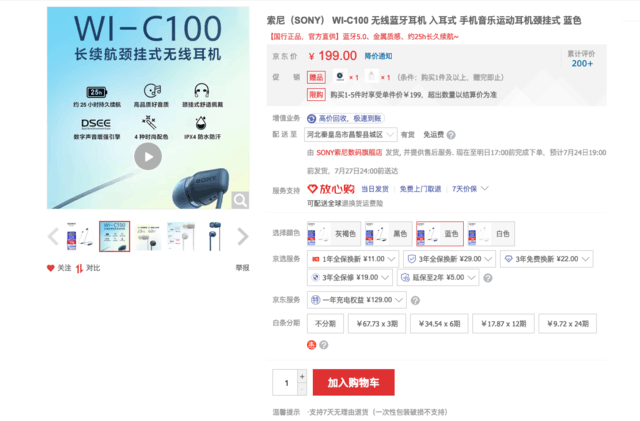Open 200+ cumulative reviews
This screenshot has height=421, width=640.
582,63
